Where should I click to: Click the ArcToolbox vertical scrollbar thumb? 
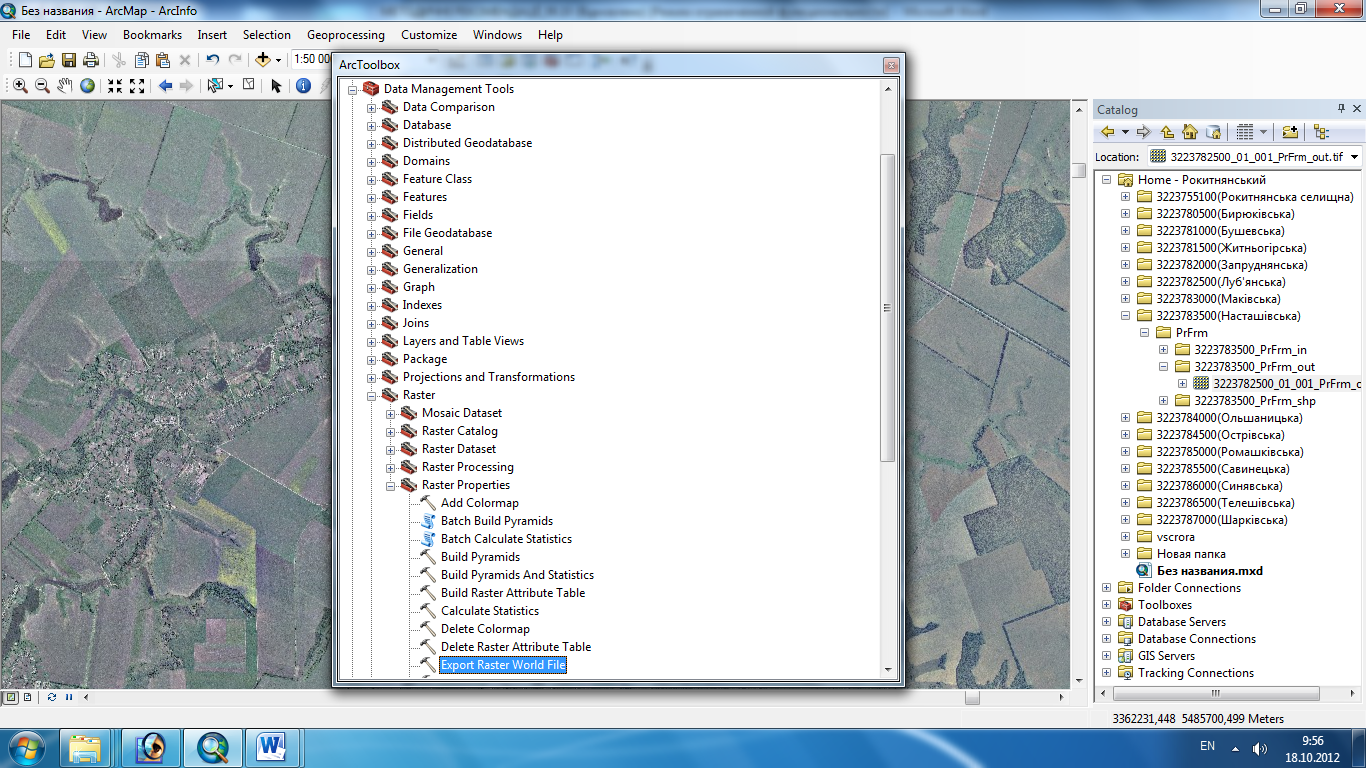click(887, 308)
